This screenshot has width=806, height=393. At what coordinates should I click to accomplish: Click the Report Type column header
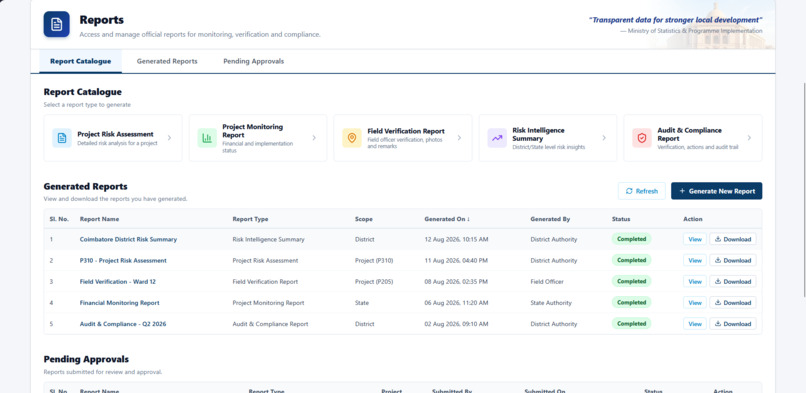250,219
